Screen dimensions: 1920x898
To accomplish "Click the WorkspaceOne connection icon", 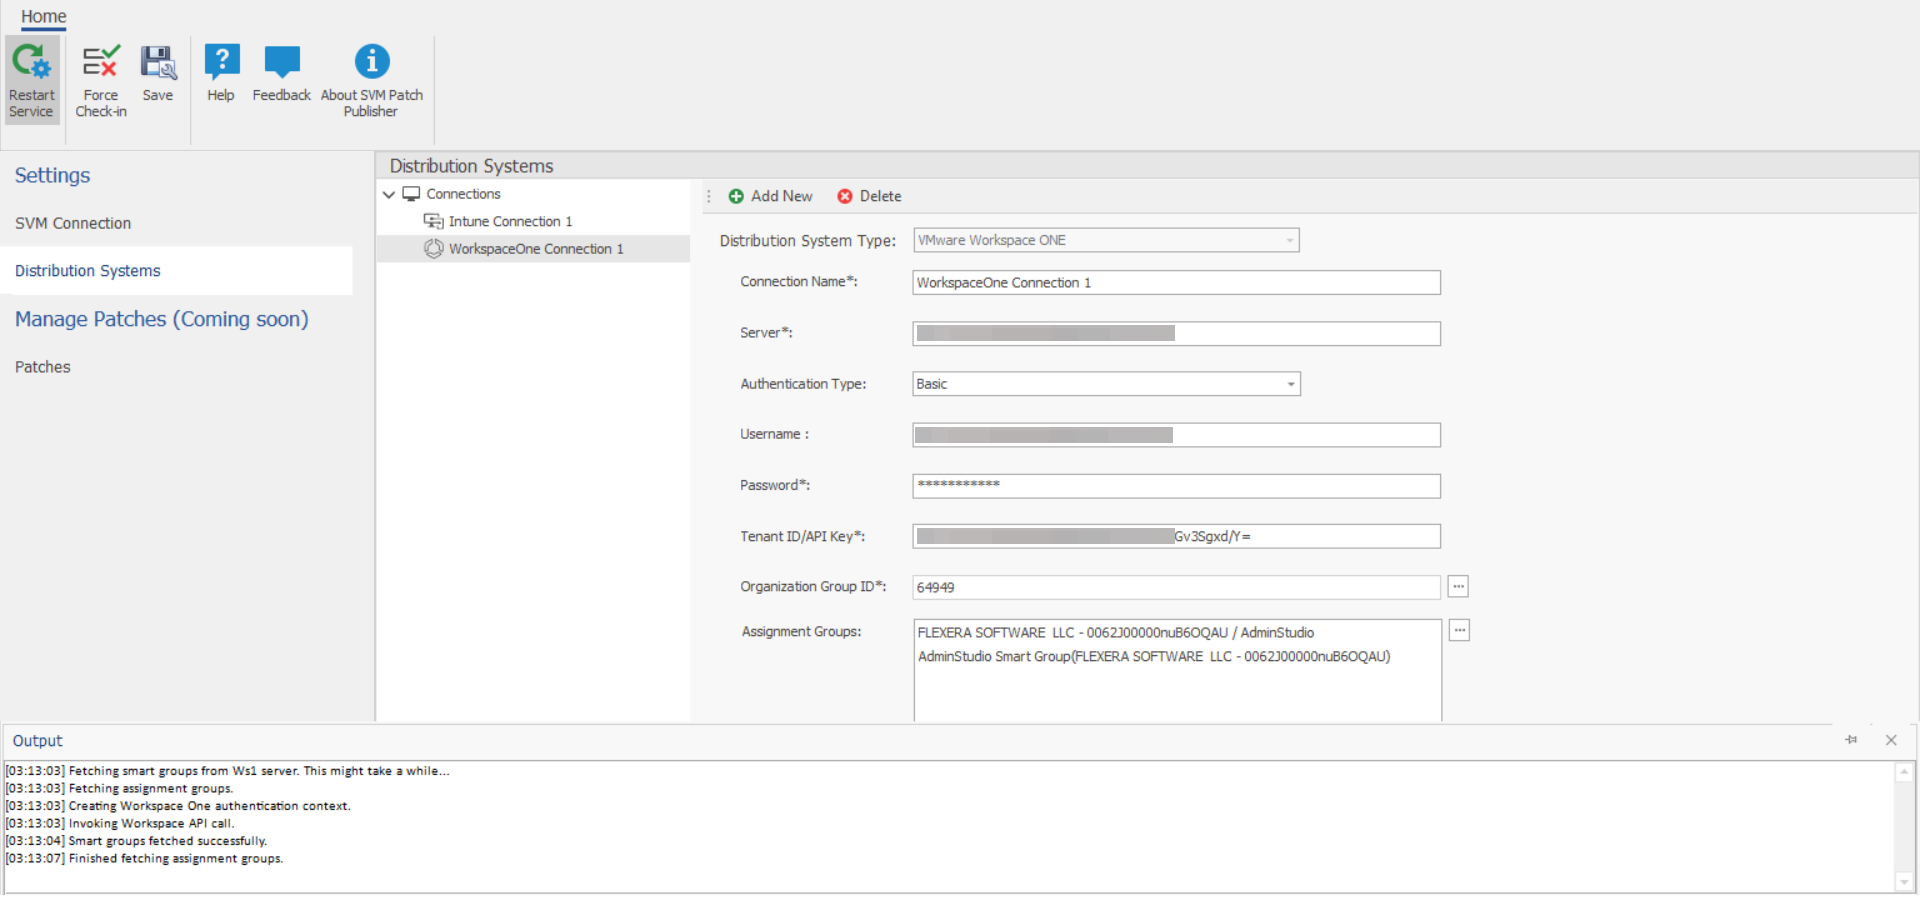I will tap(433, 249).
